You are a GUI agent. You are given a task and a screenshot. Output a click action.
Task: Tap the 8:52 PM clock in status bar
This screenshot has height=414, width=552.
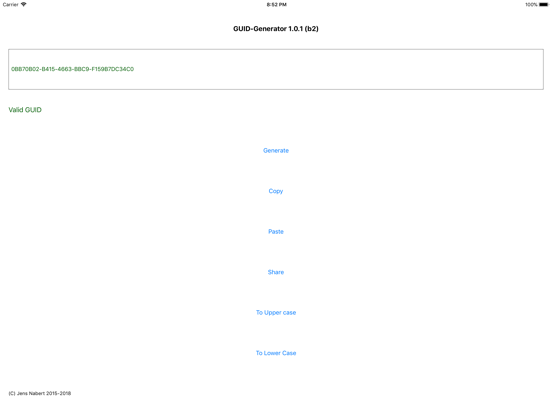pos(276,5)
